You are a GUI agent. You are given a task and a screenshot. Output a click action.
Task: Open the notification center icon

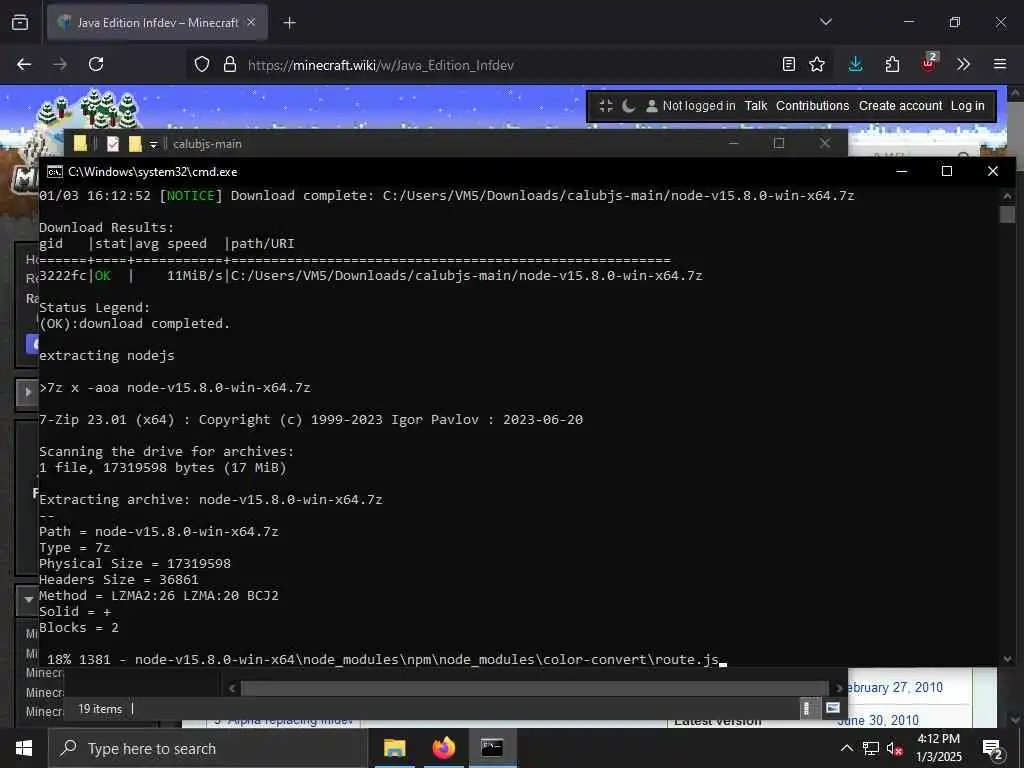point(993,748)
